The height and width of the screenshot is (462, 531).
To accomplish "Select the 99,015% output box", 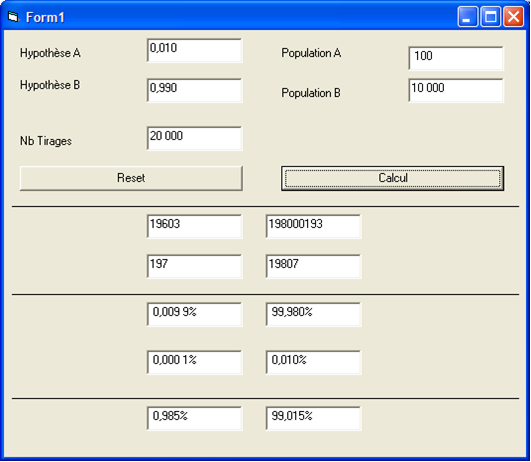I will point(313,418).
